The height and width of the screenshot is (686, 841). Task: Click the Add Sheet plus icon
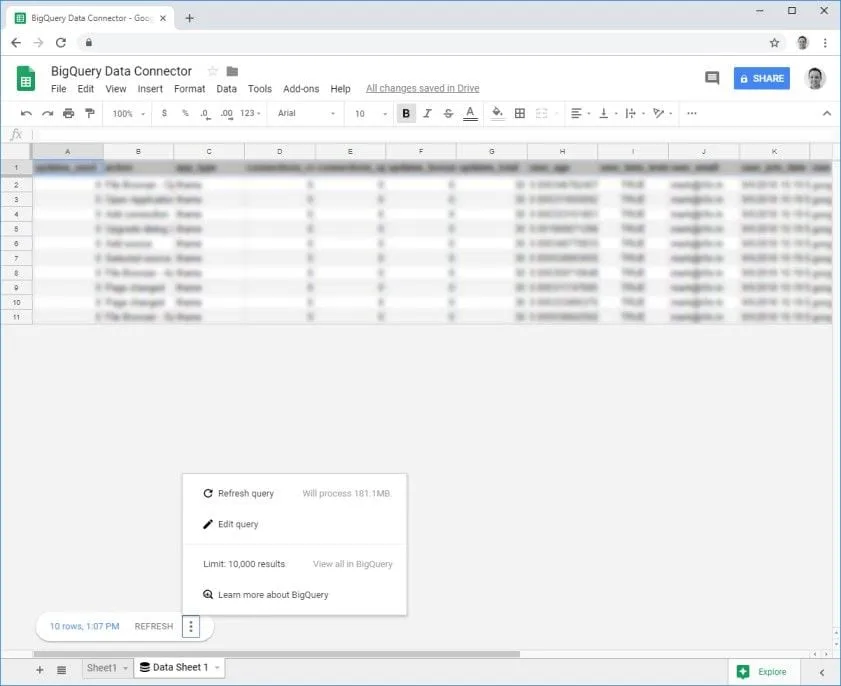pyautogui.click(x=40, y=670)
